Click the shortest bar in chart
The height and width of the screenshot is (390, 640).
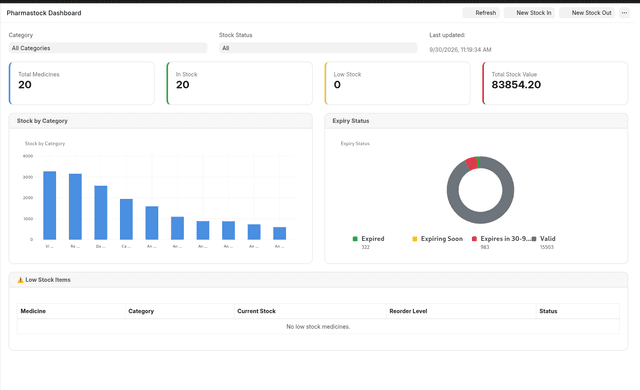point(280,233)
